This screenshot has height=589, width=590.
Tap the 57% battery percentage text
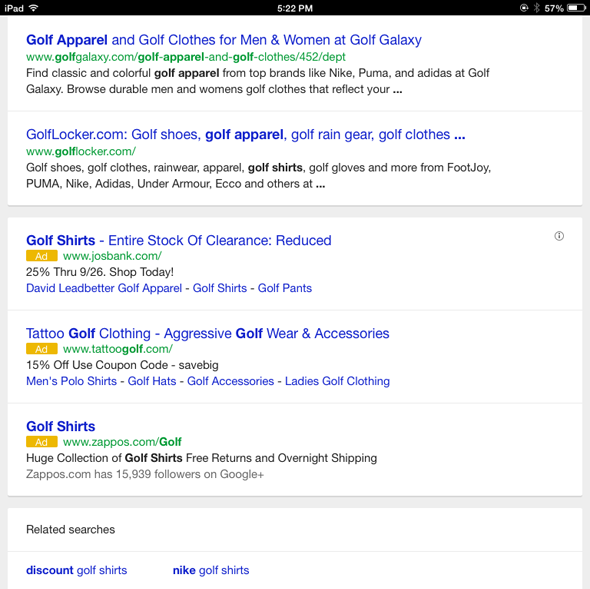point(554,8)
